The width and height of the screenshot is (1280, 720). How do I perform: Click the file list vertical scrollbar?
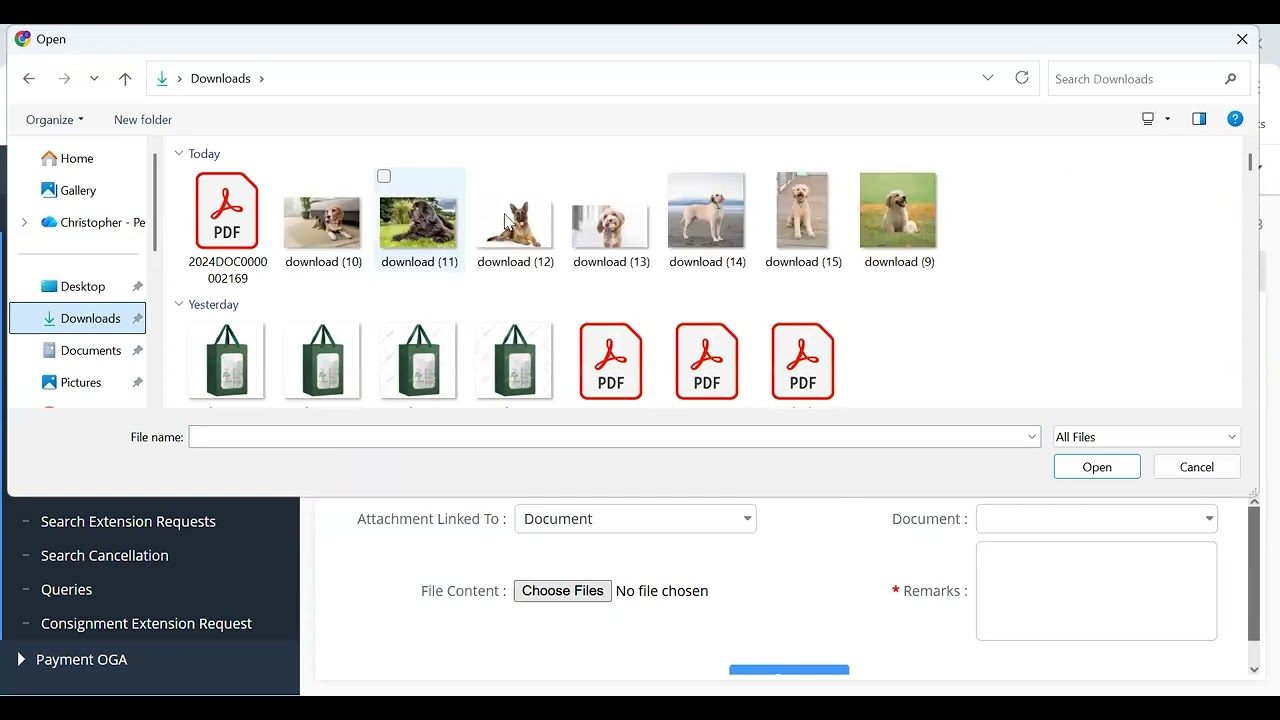(x=1250, y=163)
